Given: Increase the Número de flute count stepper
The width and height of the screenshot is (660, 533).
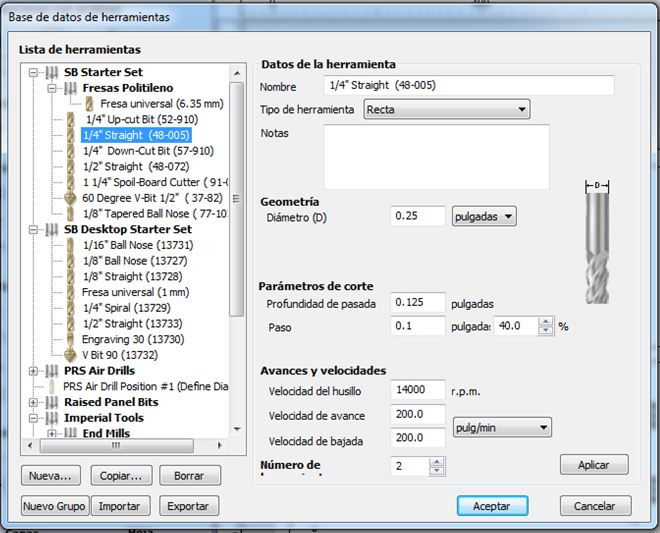Looking at the screenshot, I should point(436,462).
